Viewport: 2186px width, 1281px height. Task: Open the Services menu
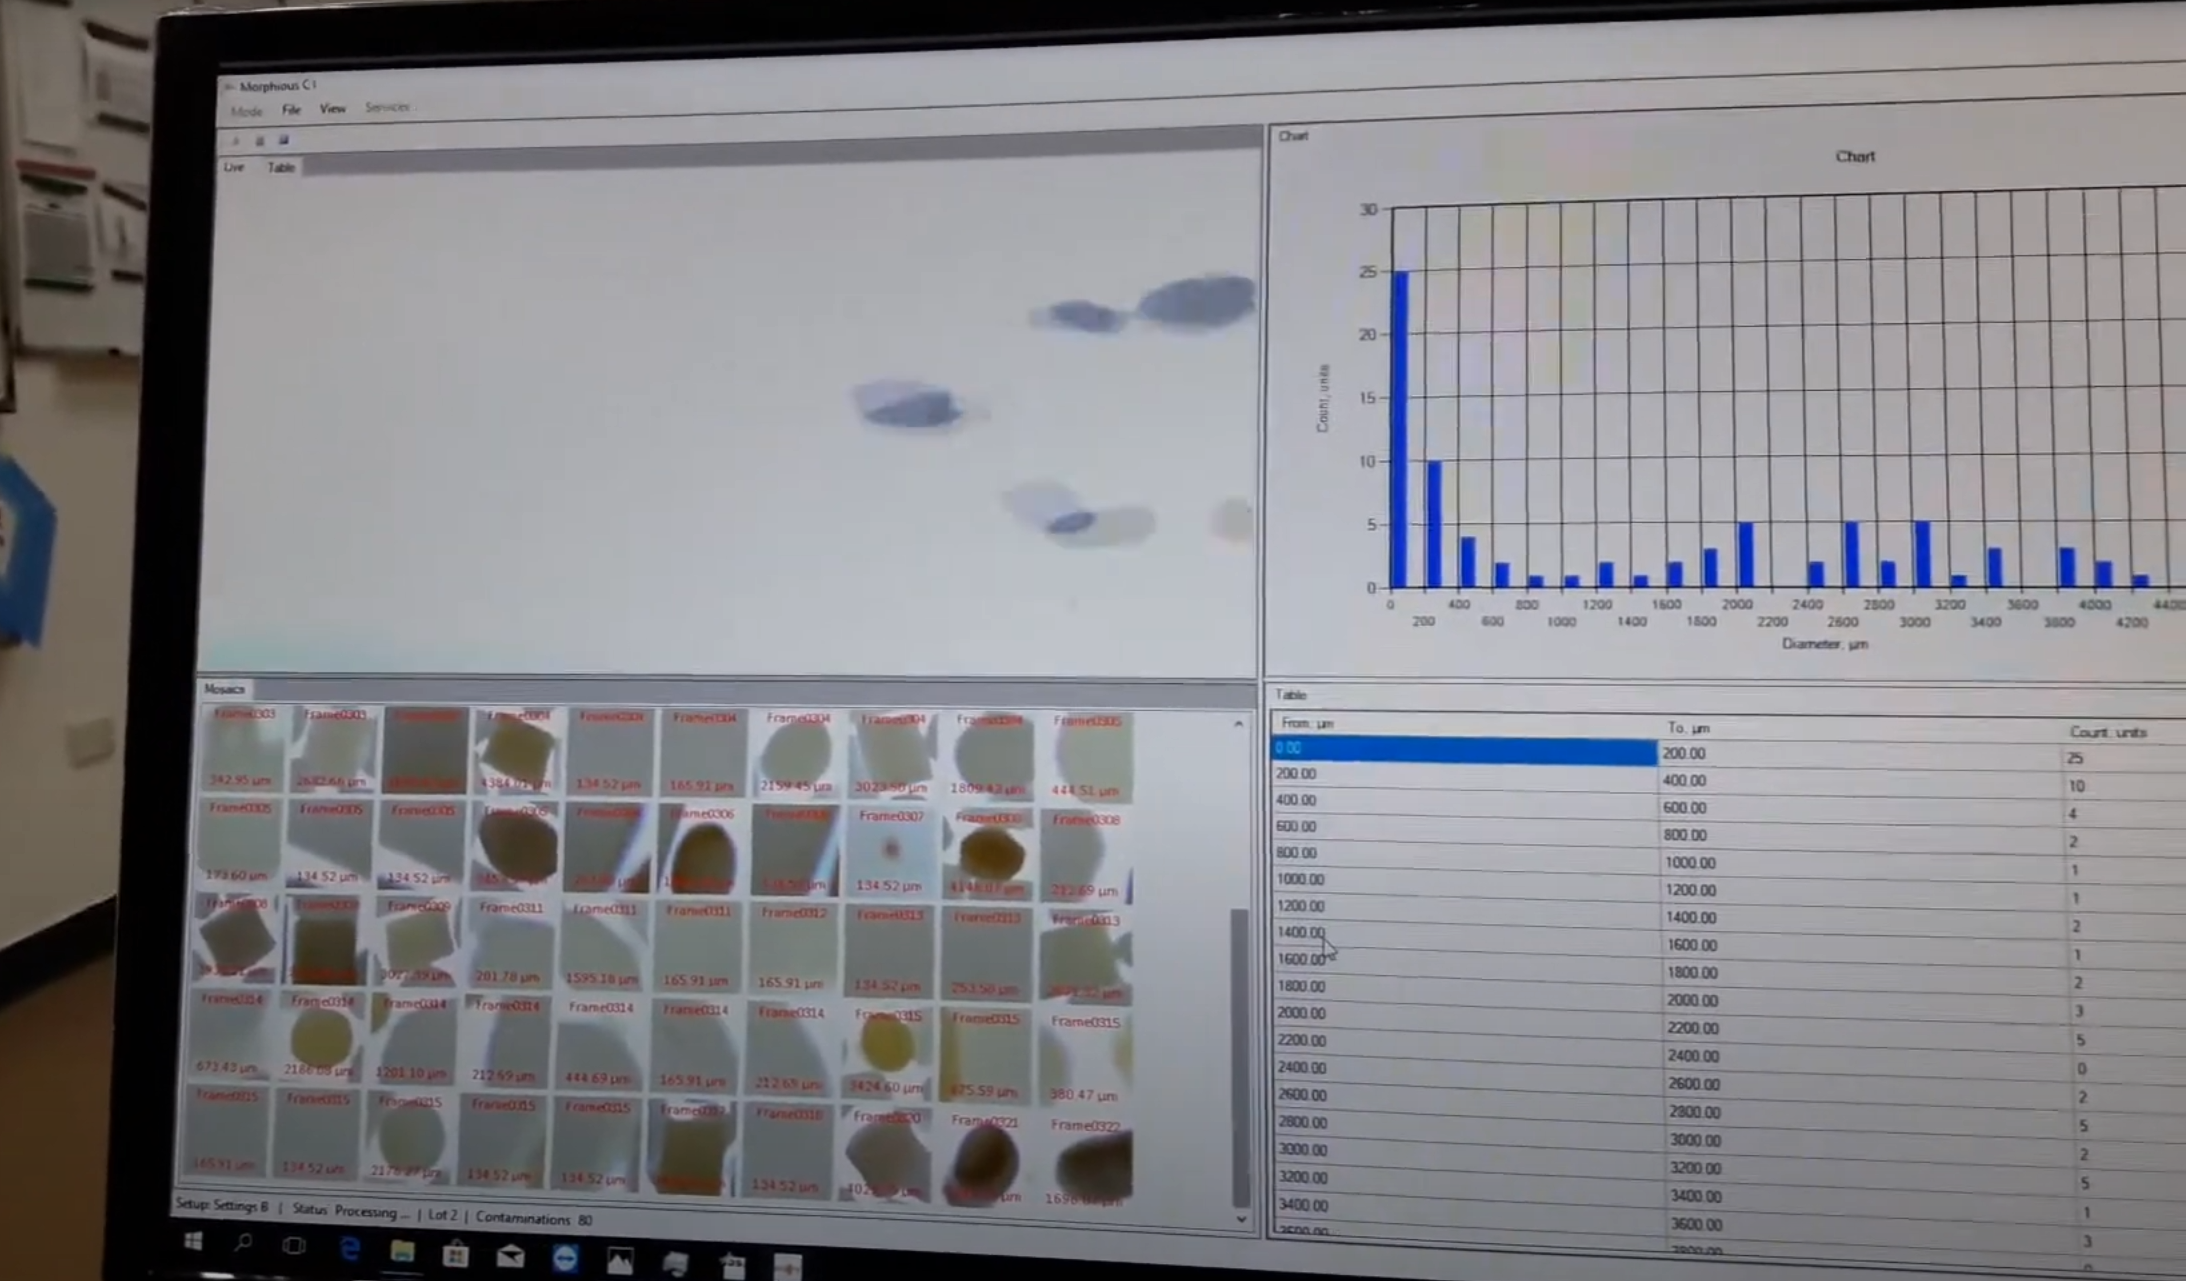point(387,107)
